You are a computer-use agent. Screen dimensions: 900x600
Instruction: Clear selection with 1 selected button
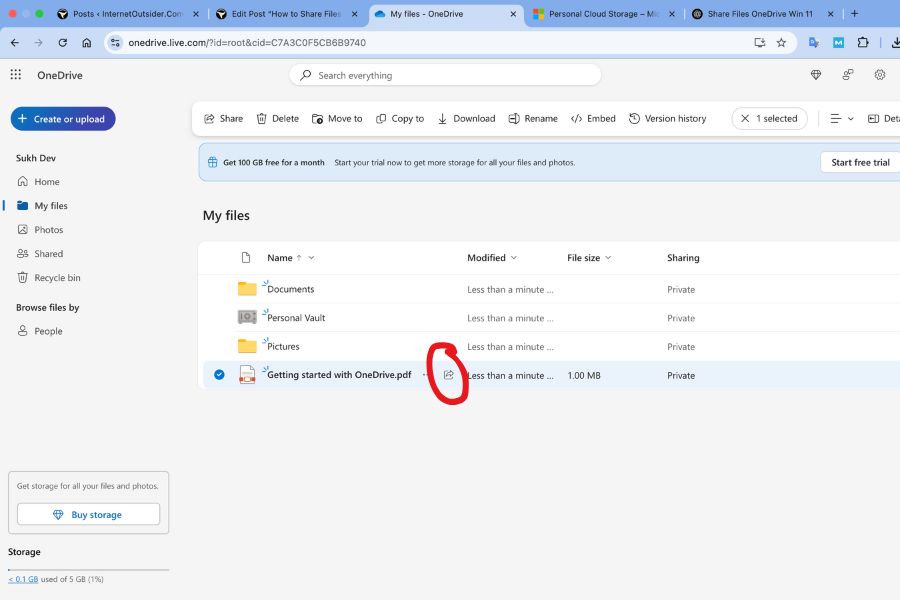pyautogui.click(x=769, y=118)
